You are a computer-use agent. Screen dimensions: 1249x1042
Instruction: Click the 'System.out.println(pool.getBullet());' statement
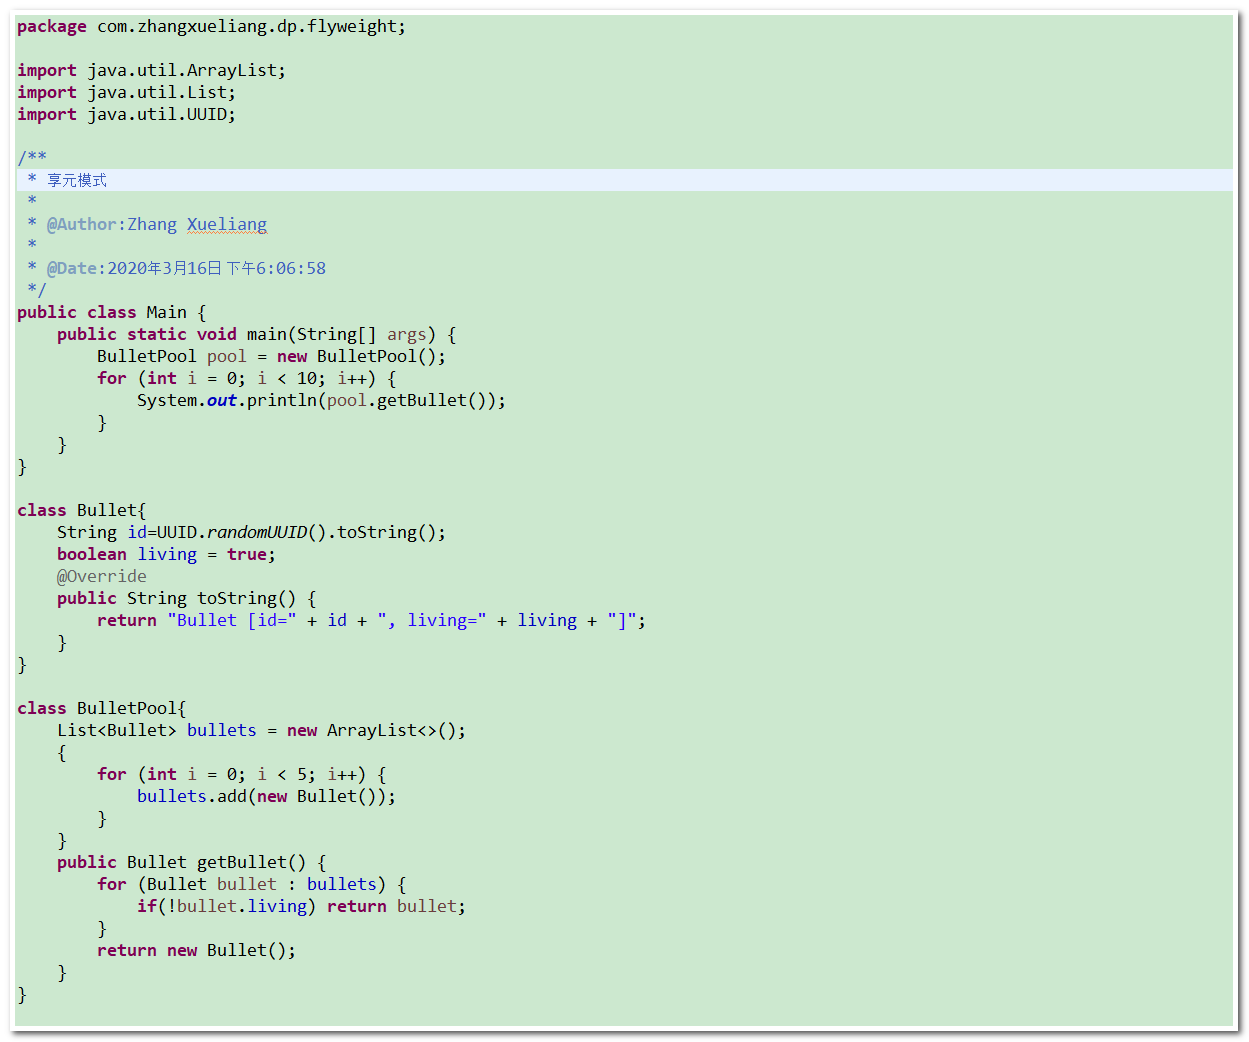pos(321,401)
